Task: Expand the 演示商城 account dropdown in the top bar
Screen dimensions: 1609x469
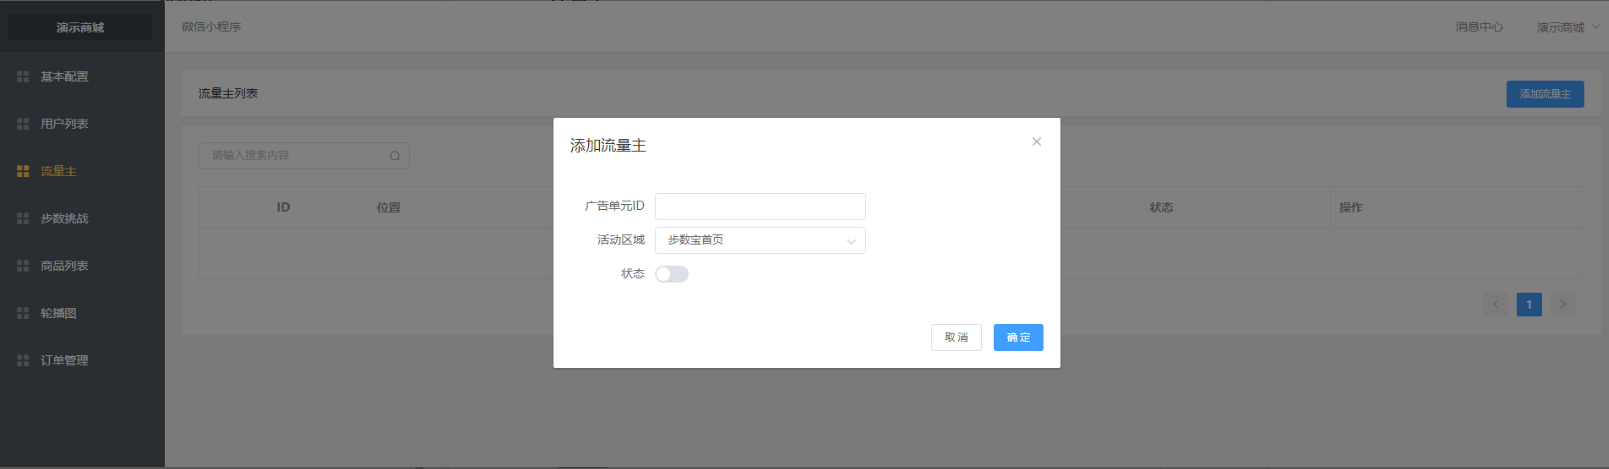Action: [1568, 27]
